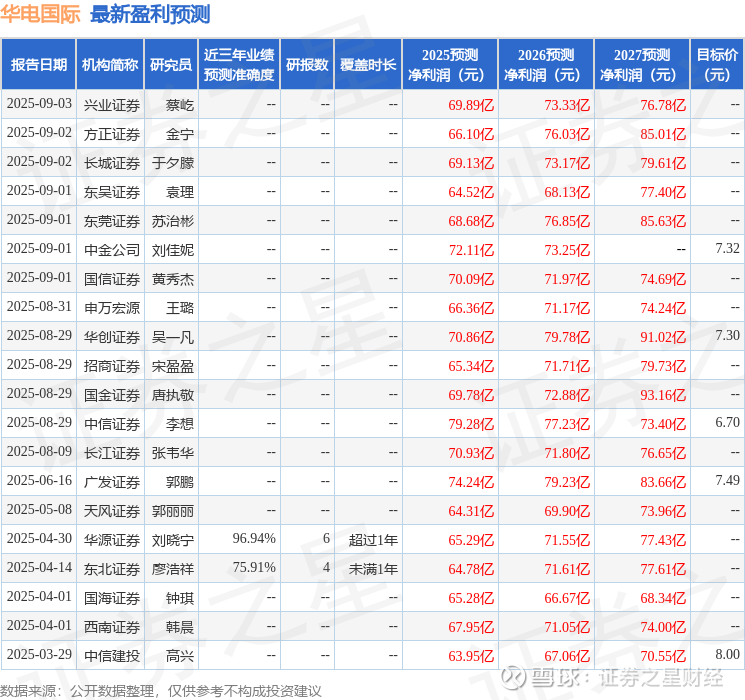Select the 东北证券 institution cell
Viewport: 745px width, 700px height.
[112, 569]
